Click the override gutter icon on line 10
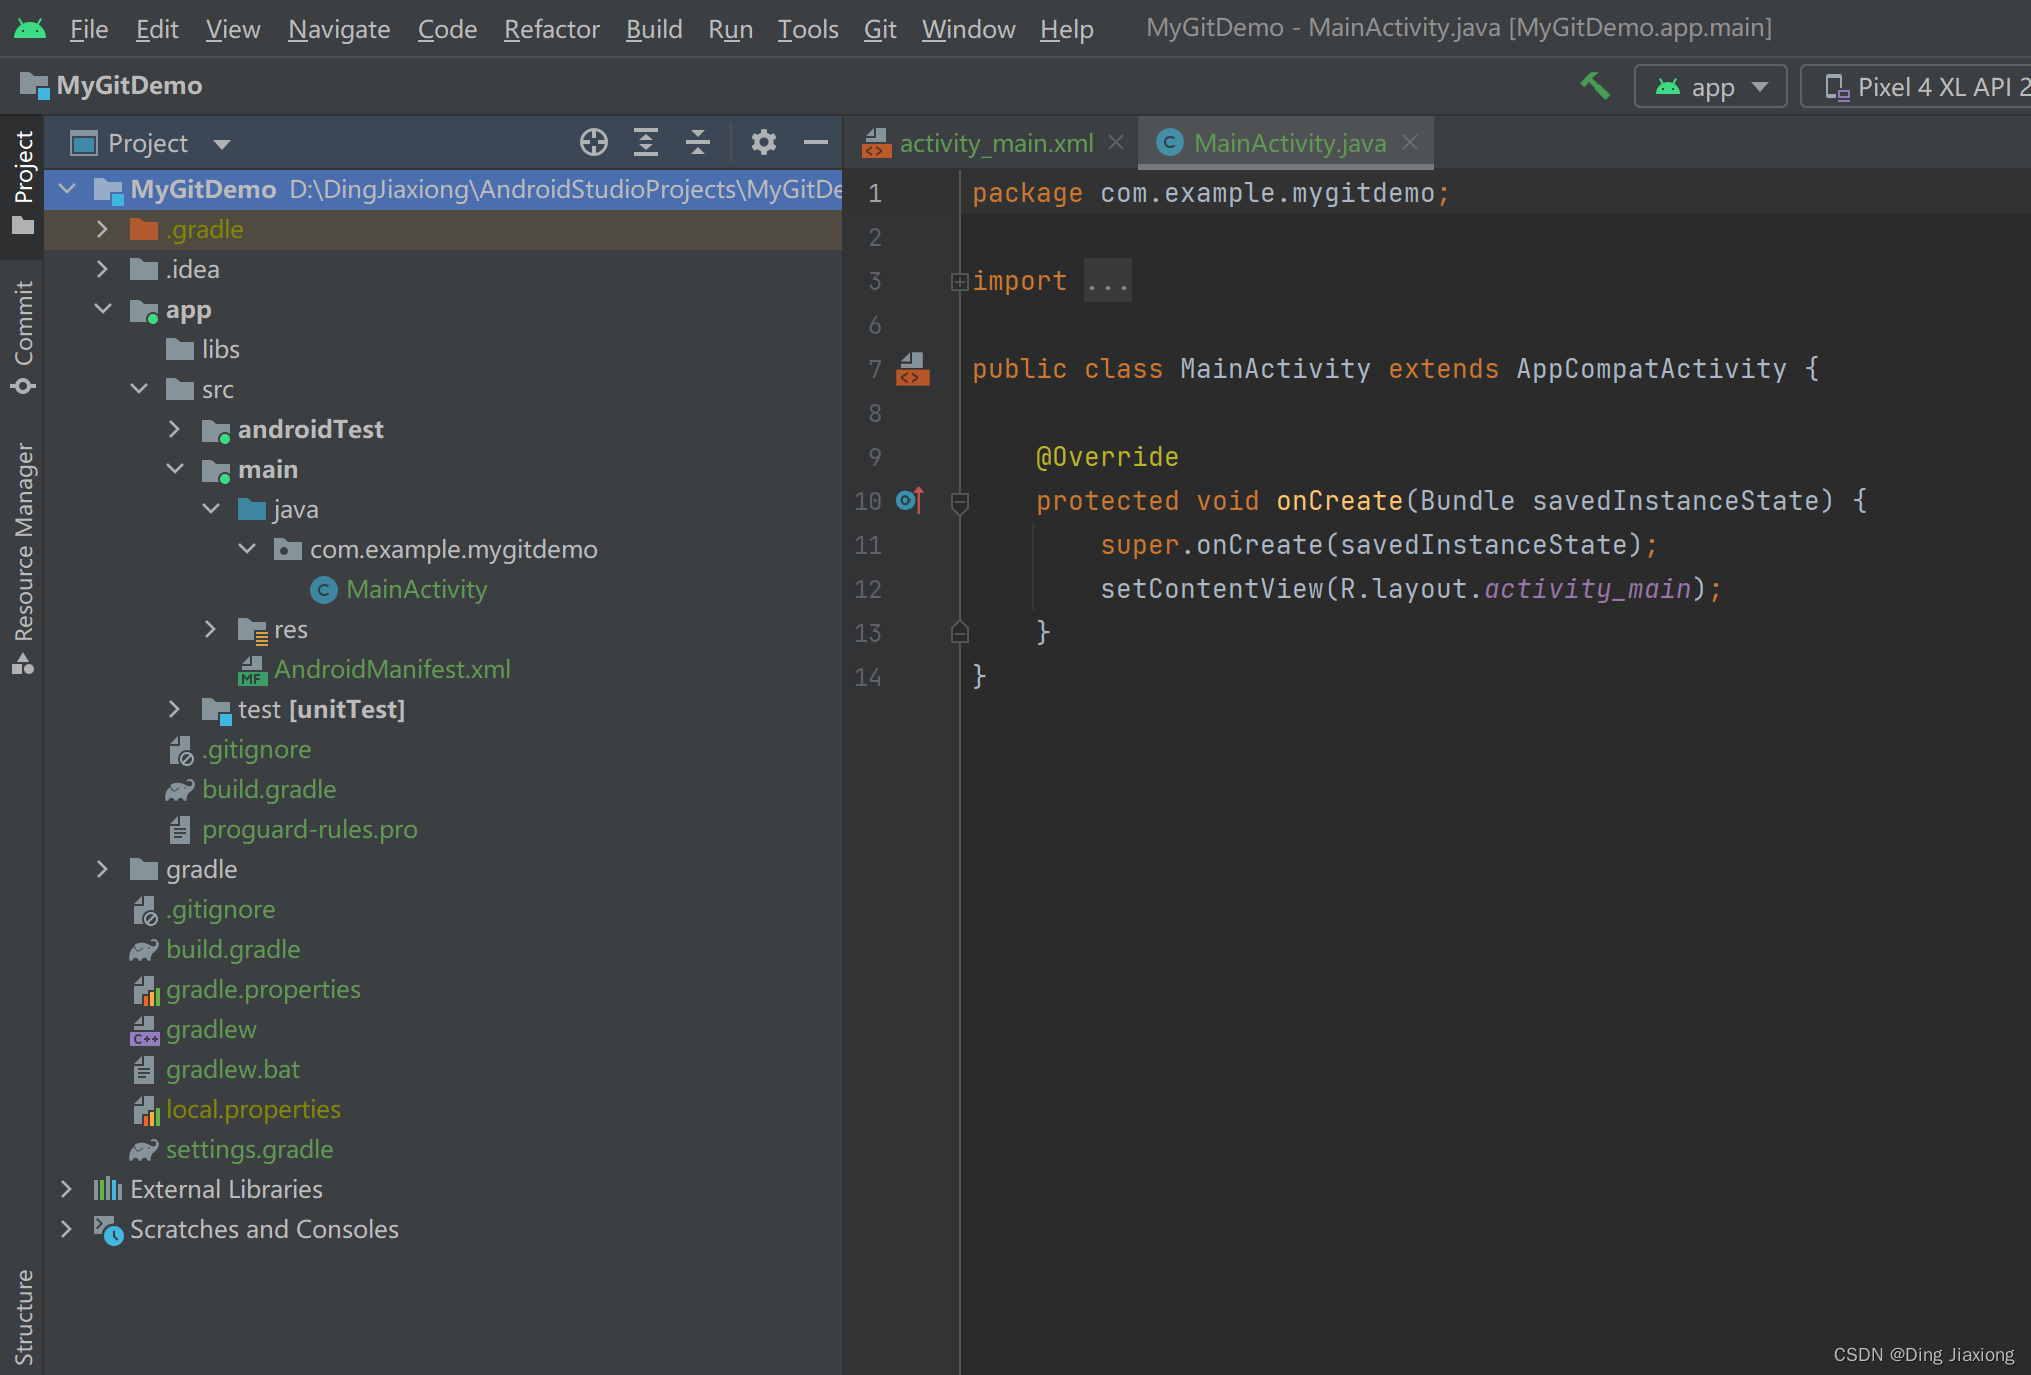The height and width of the screenshot is (1375, 2031). tap(910, 500)
